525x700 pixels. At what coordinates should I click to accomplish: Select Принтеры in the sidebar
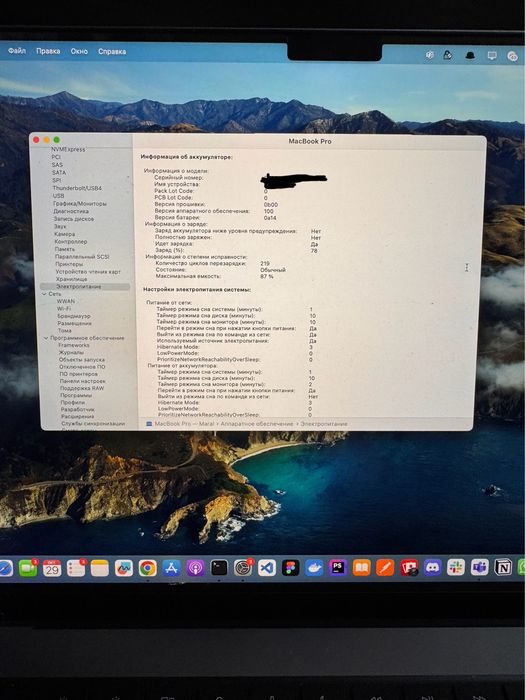(x=69, y=264)
